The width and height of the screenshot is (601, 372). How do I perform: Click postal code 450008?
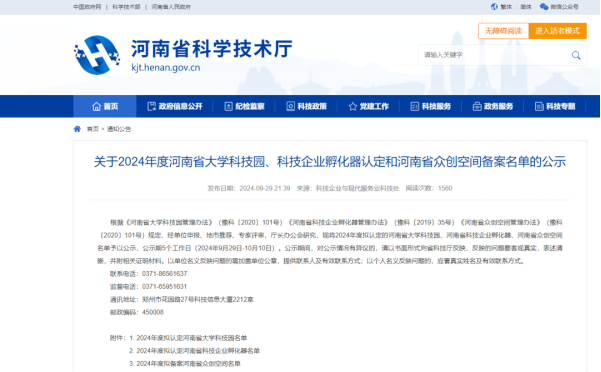tap(153, 312)
